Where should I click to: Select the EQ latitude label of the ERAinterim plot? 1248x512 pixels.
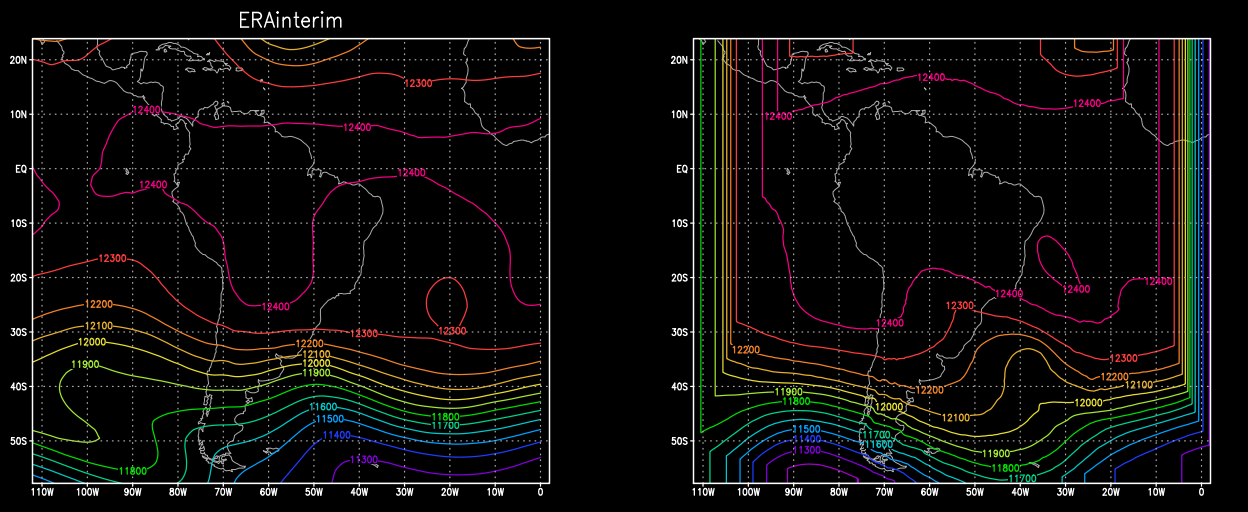click(19, 169)
